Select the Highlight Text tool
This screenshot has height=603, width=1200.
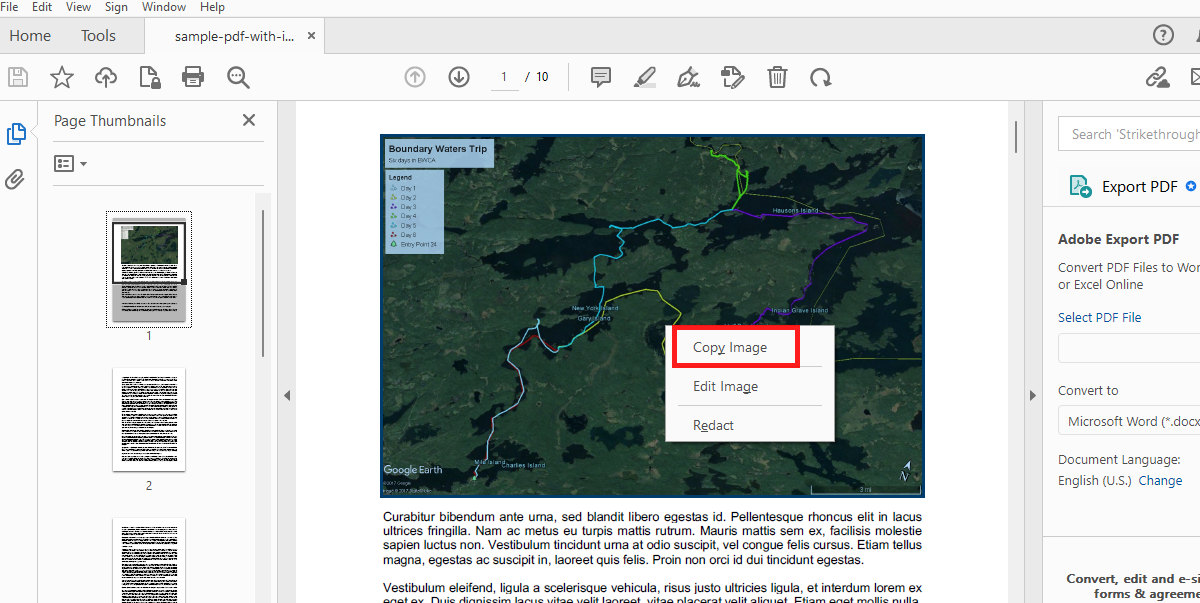[644, 77]
